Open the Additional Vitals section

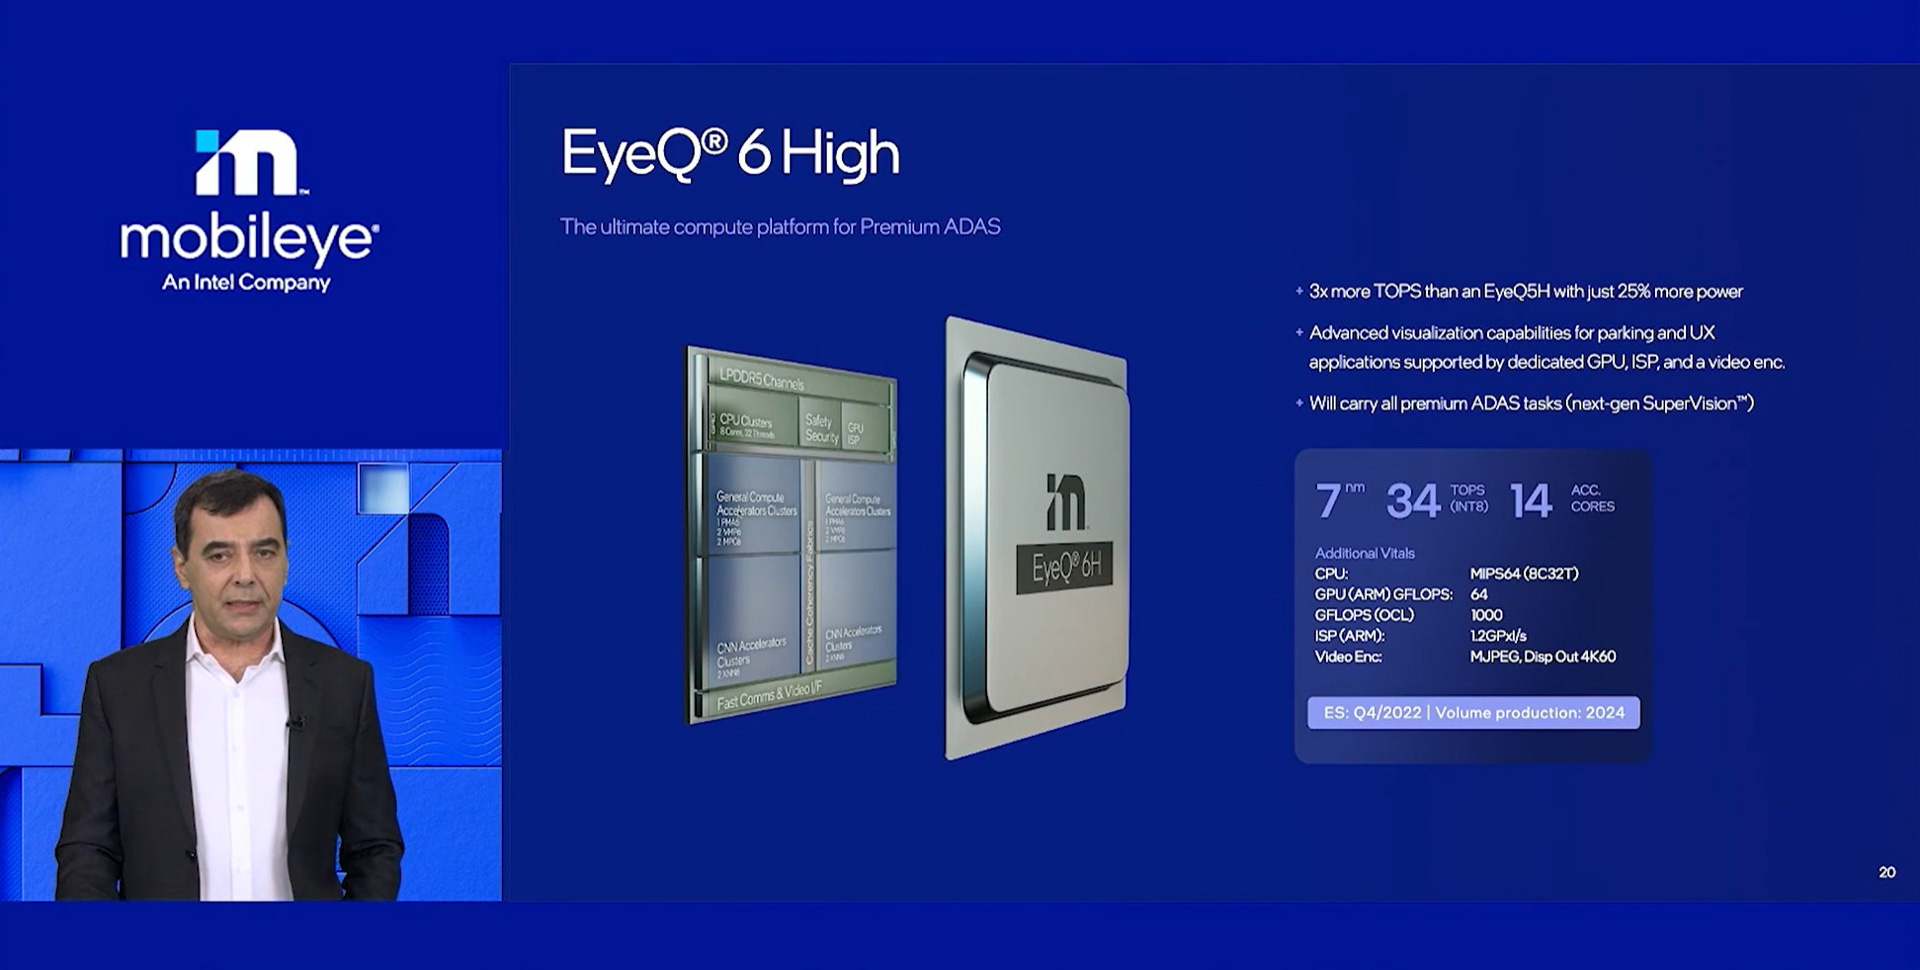point(1364,553)
